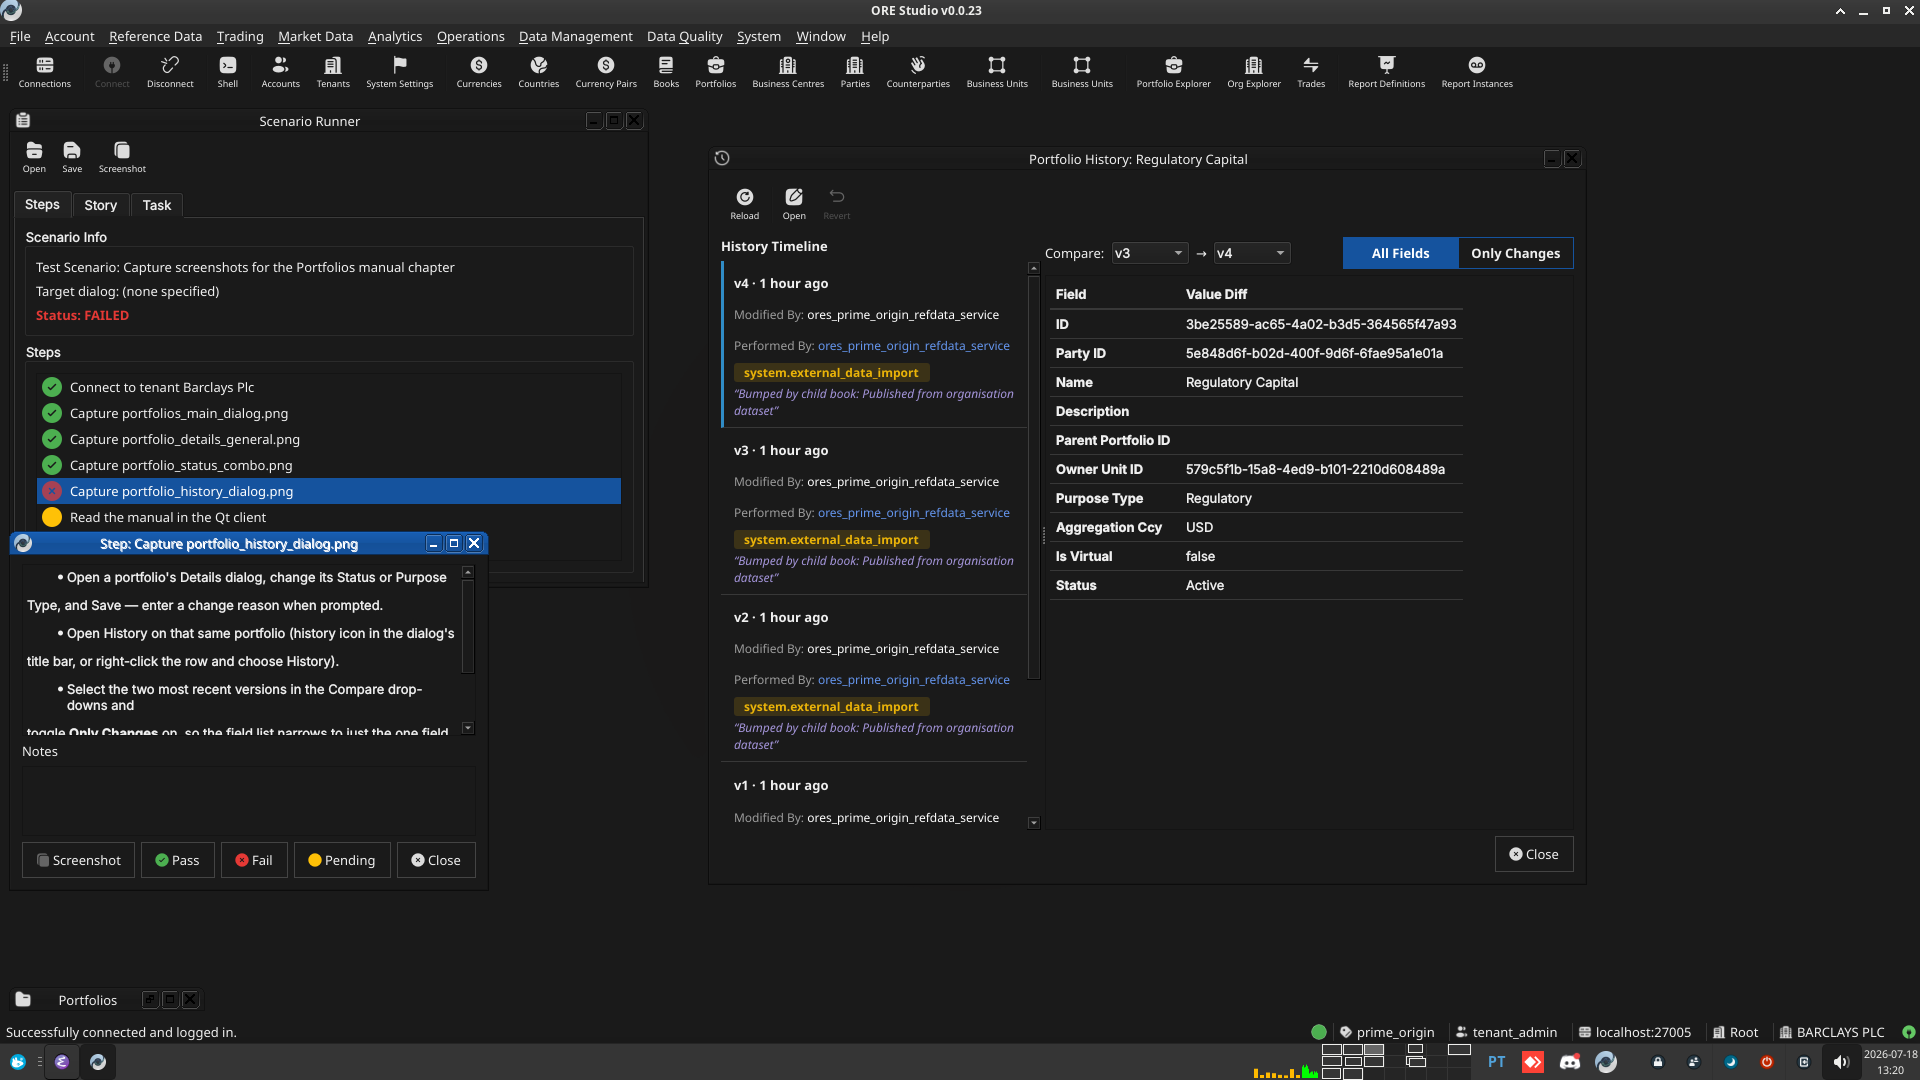Select step Capture portfolio_status_combo.png
1920x1080 pixels.
[329, 465]
